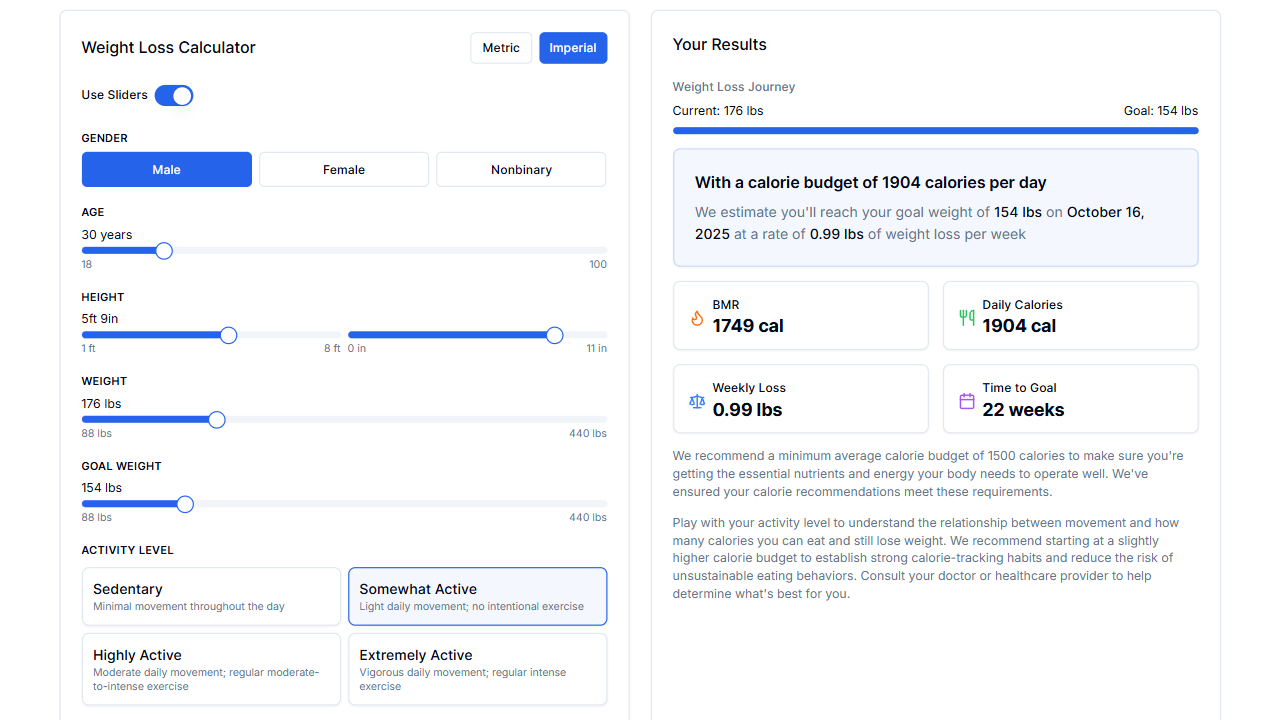Image resolution: width=1280 pixels, height=720 pixels.
Task: Choose the Sedentary activity level
Action: 212,597
